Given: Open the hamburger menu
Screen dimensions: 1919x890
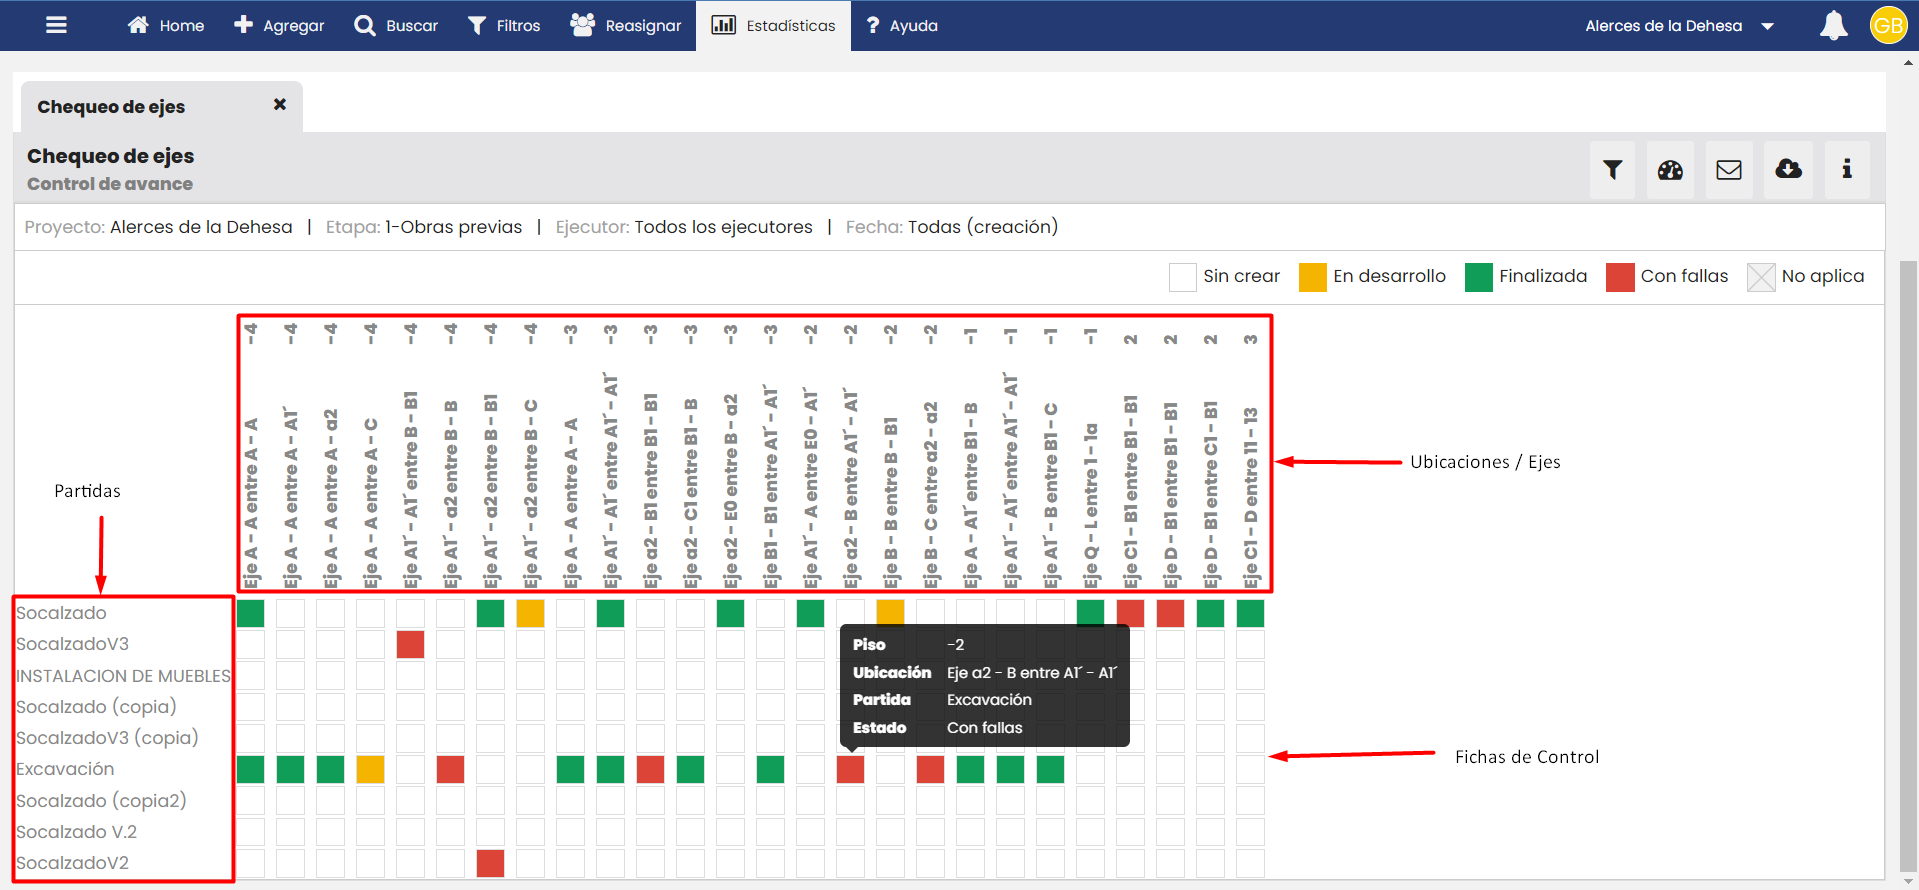Looking at the screenshot, I should click(56, 25).
